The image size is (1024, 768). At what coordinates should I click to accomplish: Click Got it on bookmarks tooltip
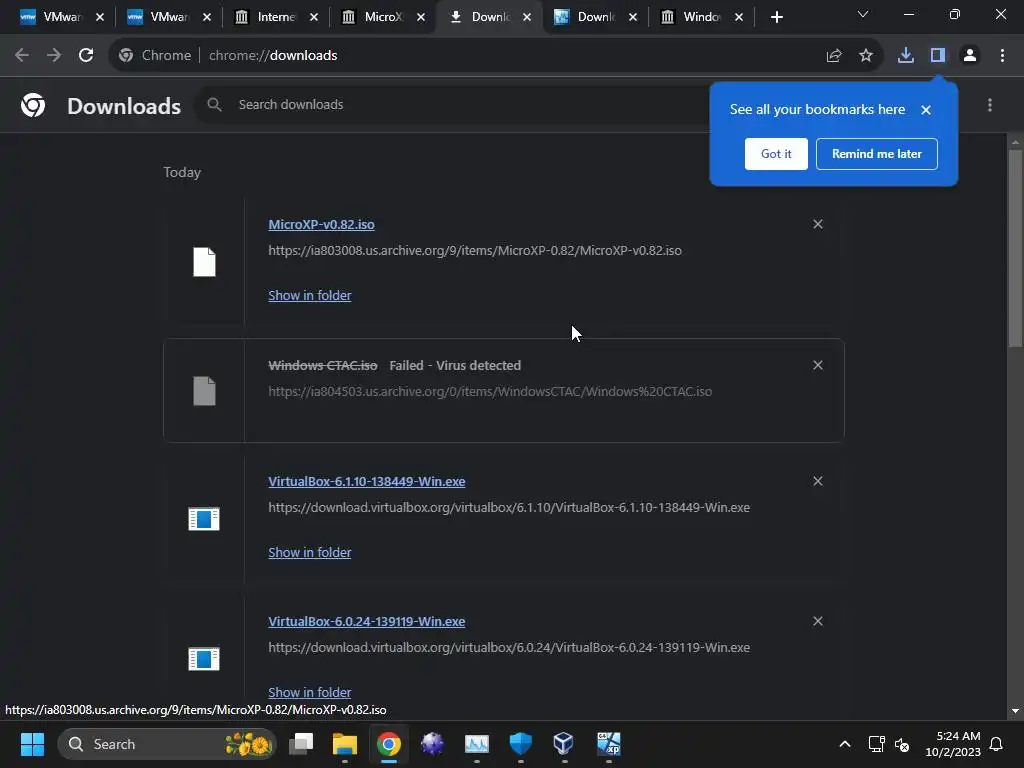776,153
